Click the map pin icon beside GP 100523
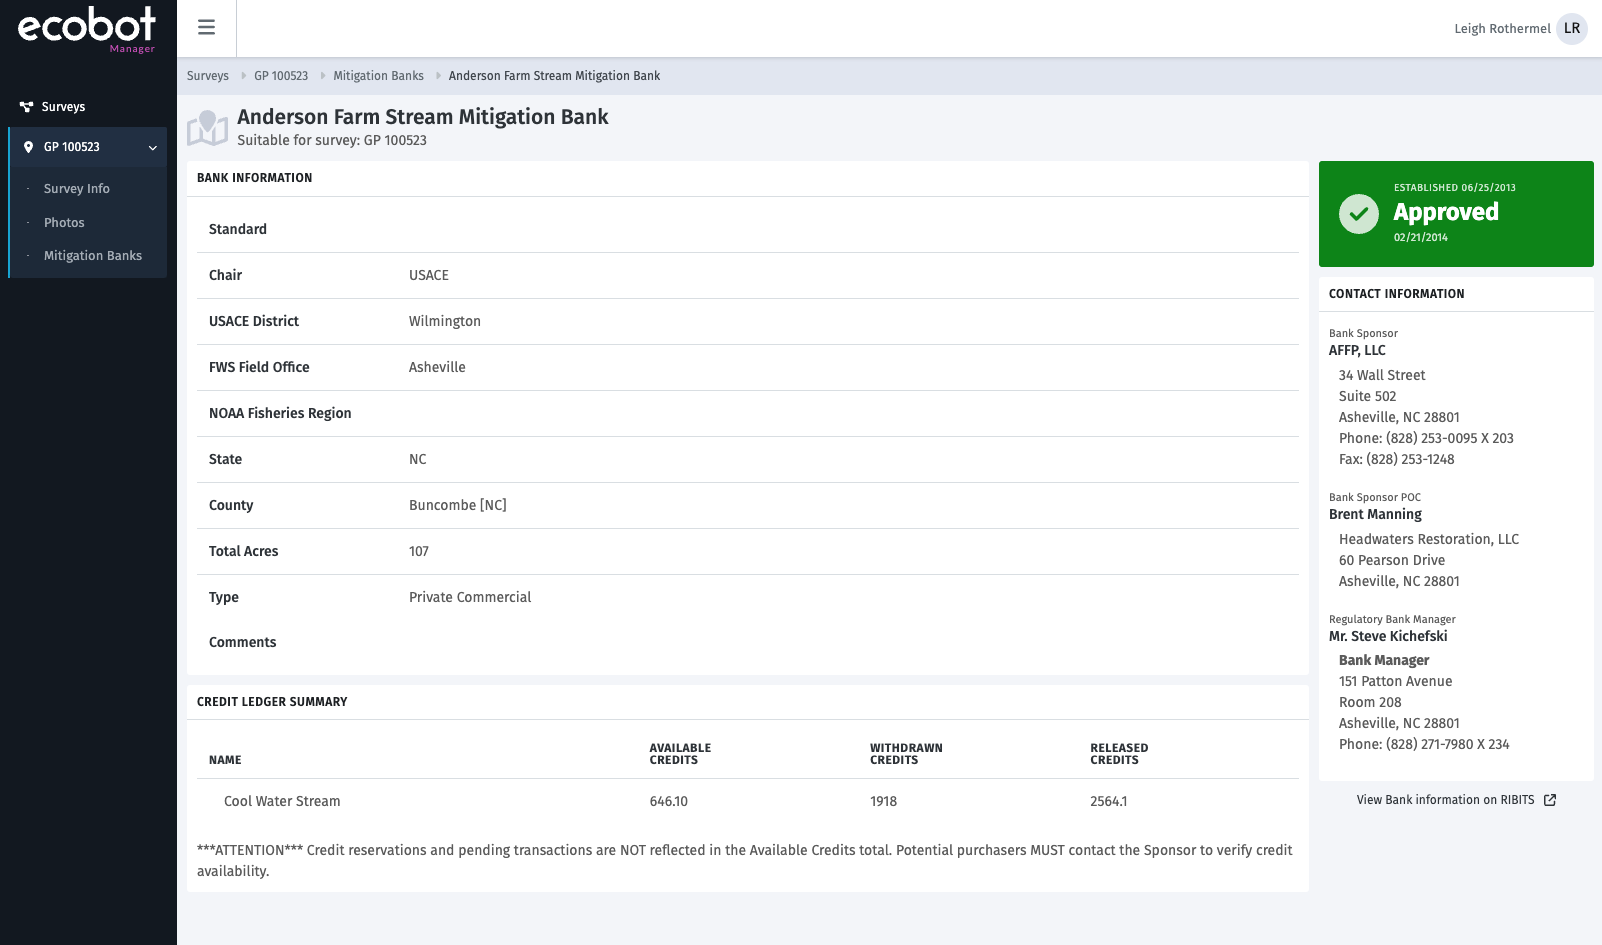Viewport: 1602px width, 945px height. click(29, 147)
